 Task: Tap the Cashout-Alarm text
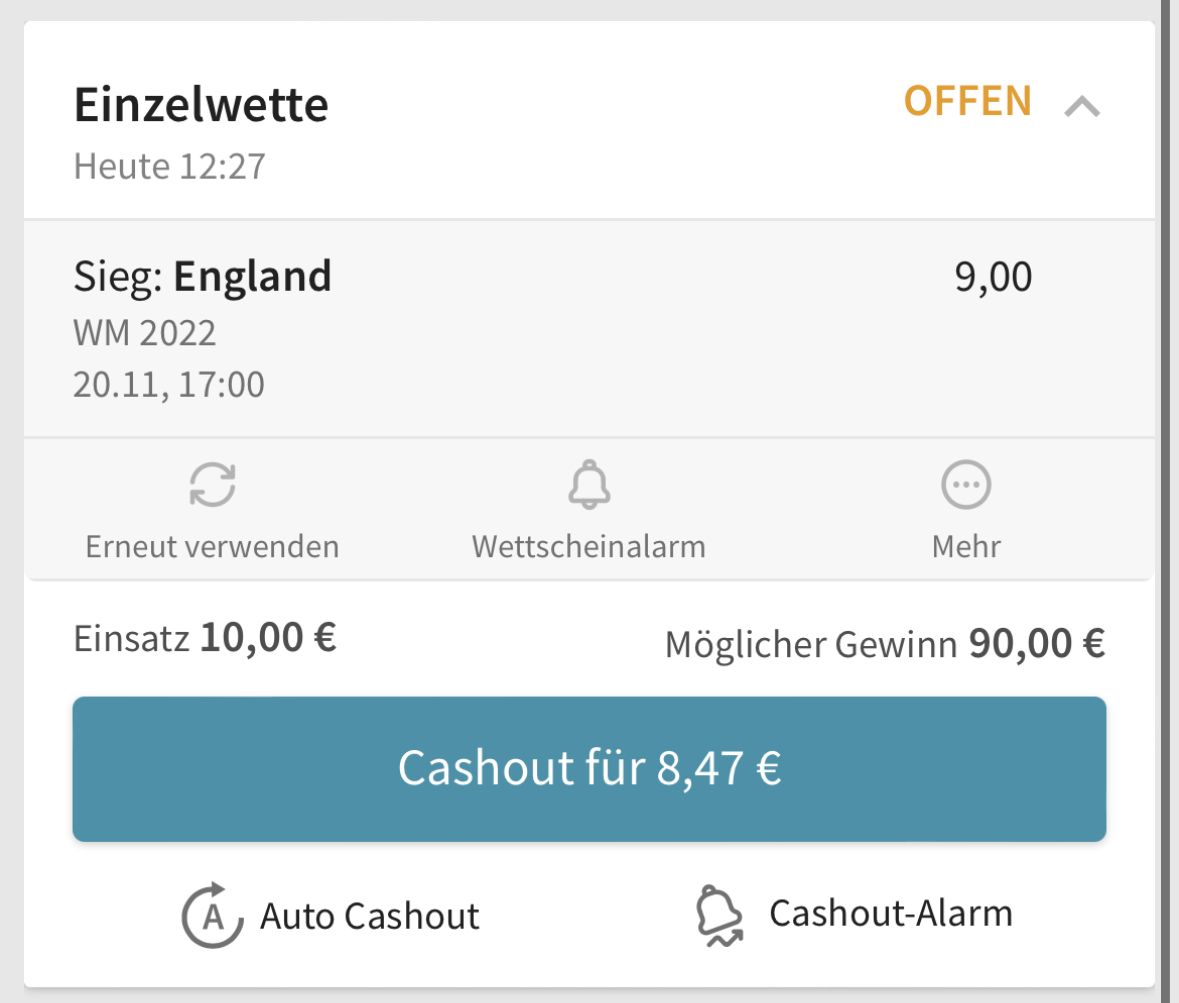coord(891,914)
